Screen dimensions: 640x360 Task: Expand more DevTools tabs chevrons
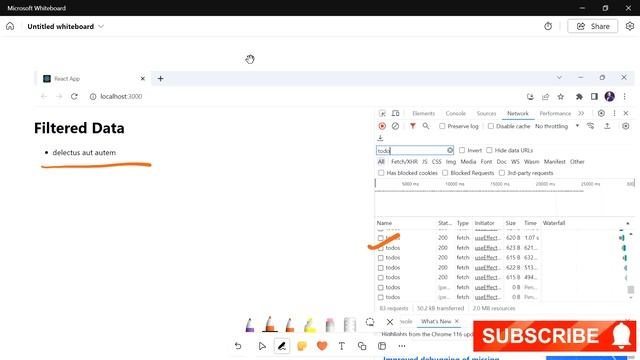click(581, 113)
